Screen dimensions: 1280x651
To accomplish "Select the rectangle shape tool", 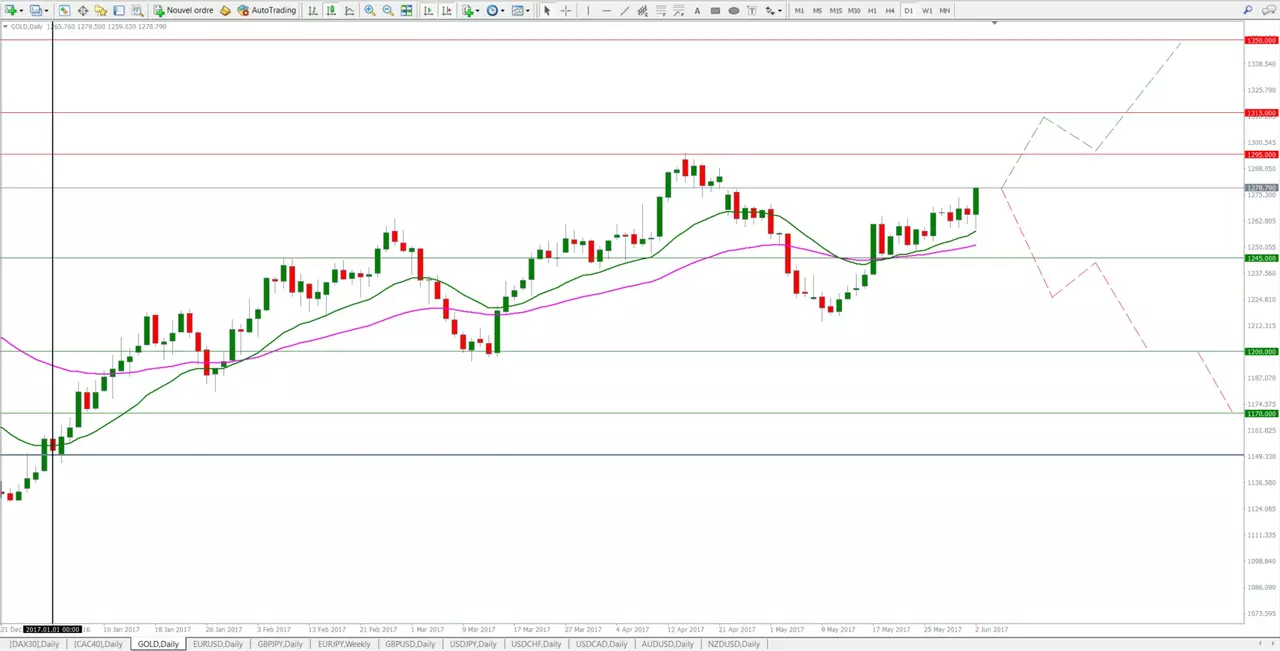I will click(715, 10).
